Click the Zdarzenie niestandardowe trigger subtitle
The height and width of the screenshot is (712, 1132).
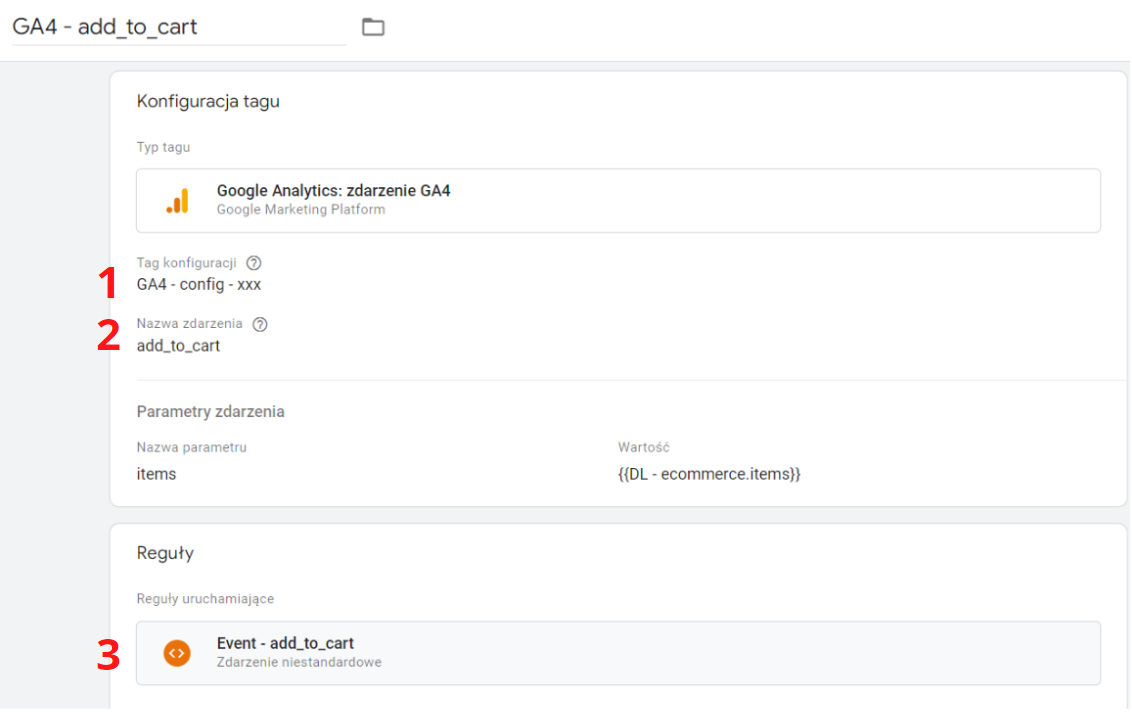[299, 662]
